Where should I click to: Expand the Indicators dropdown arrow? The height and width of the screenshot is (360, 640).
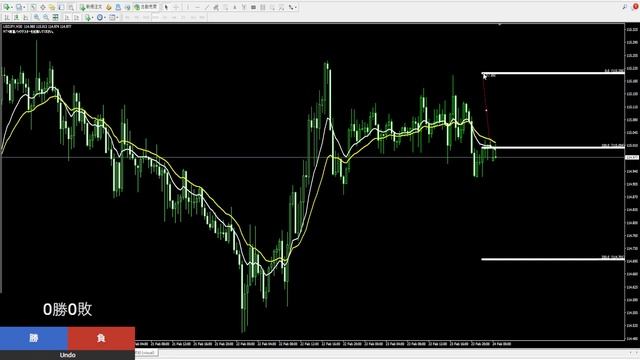pos(93,18)
